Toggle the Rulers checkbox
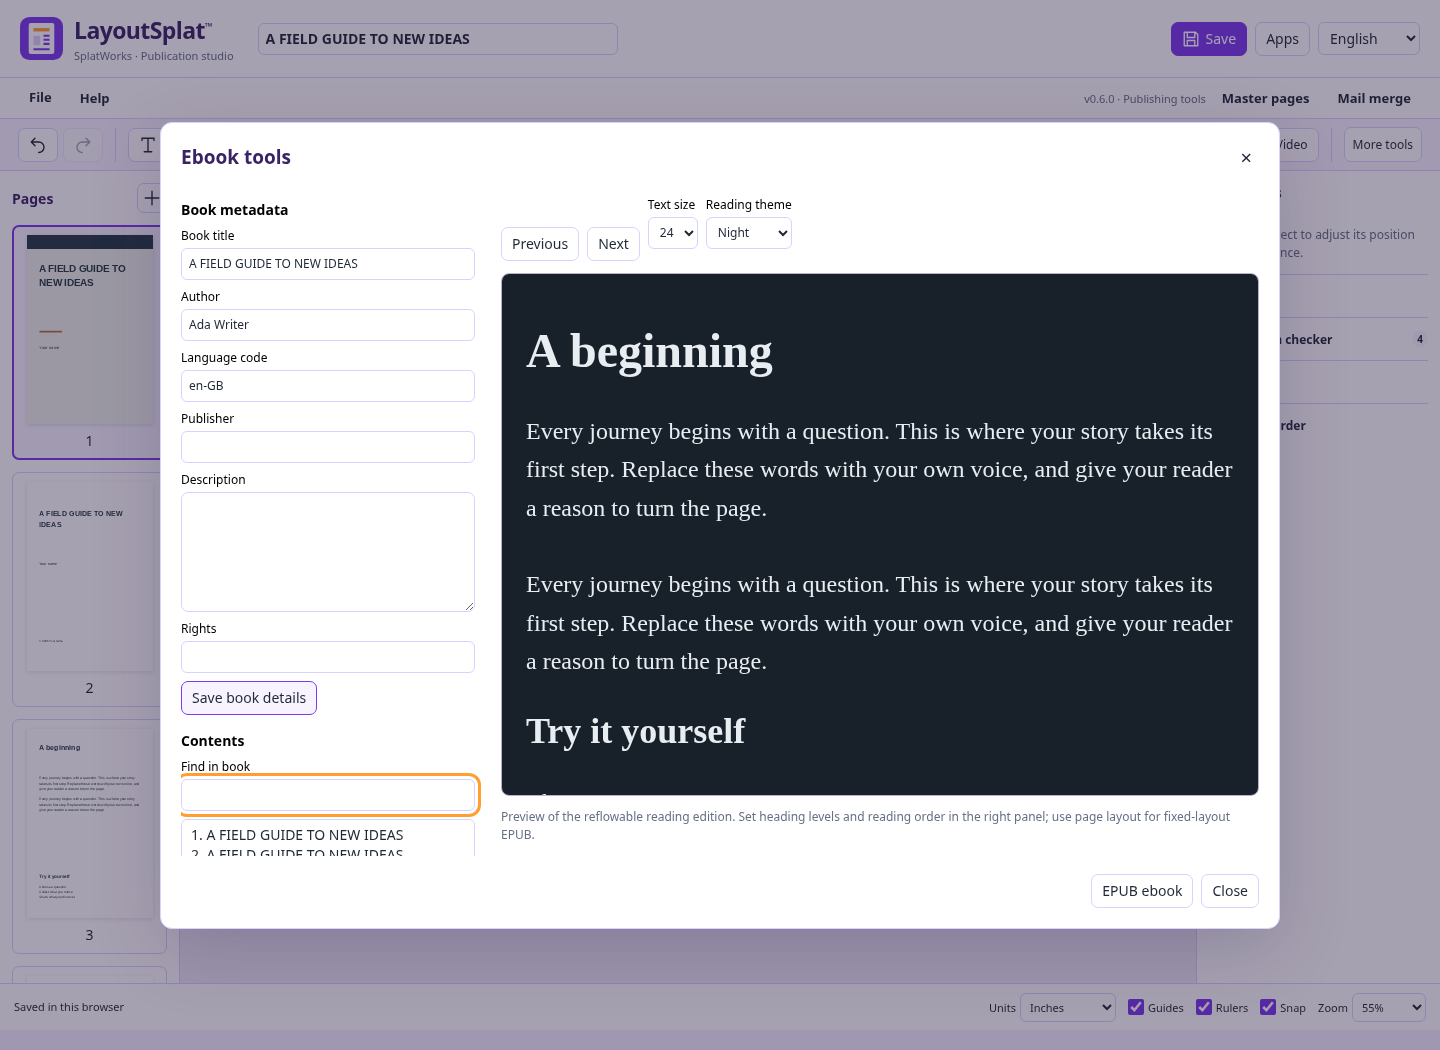This screenshot has height=1050, width=1440. pyautogui.click(x=1204, y=1007)
